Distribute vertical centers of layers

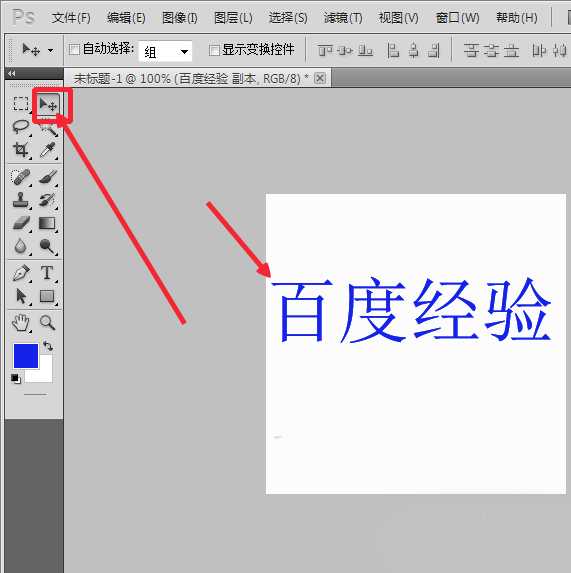click(x=491, y=50)
